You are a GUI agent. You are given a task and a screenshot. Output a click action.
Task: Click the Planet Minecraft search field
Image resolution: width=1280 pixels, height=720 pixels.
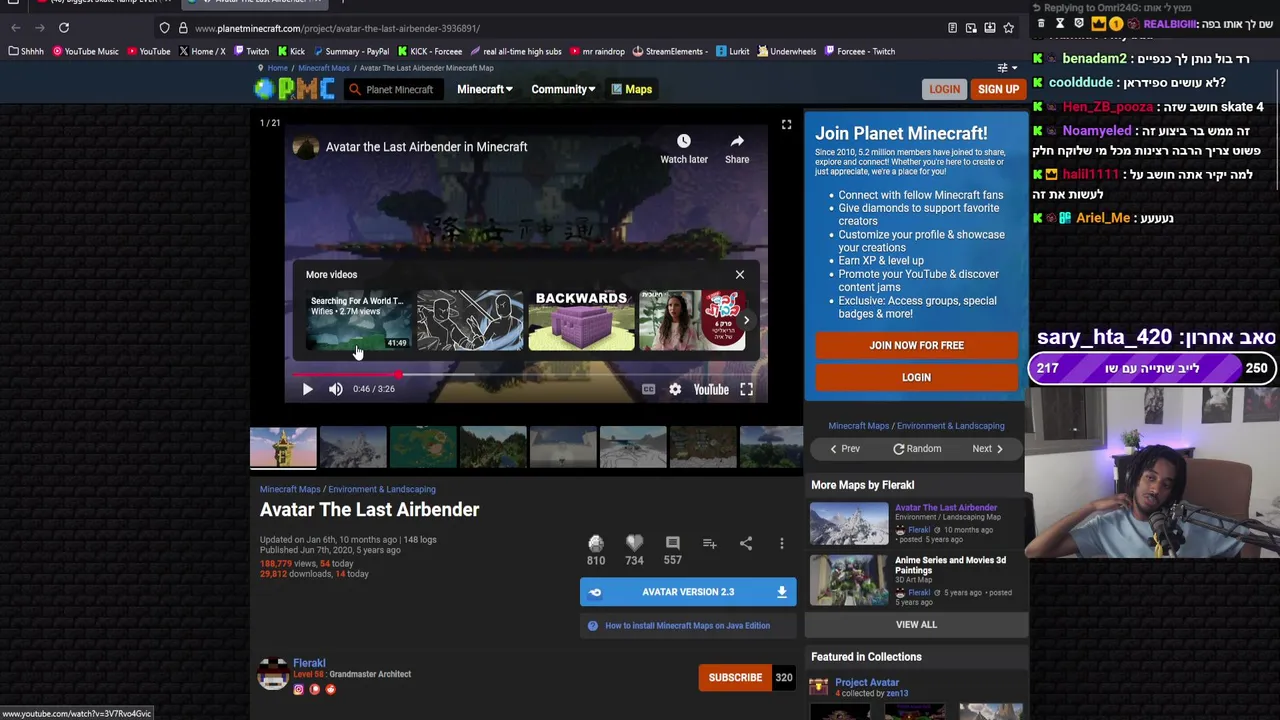pos(392,90)
